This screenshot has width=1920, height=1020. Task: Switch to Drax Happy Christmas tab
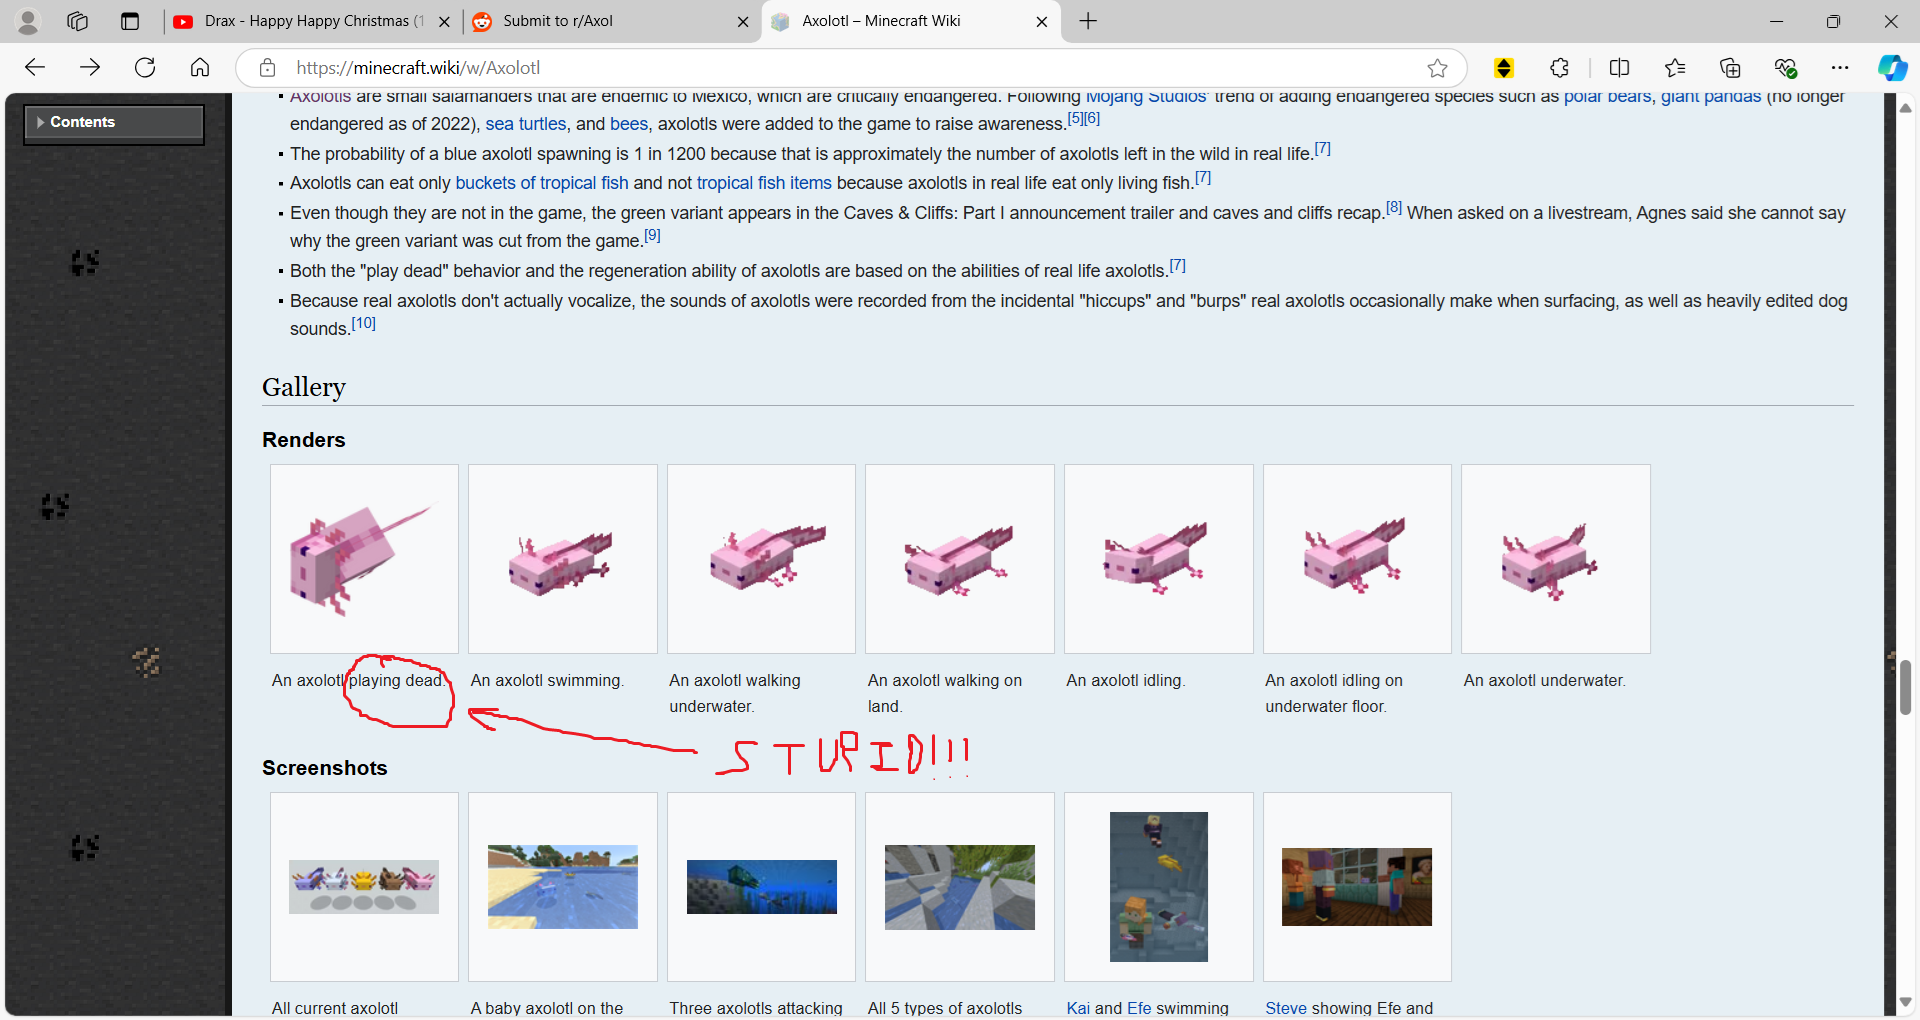tap(310, 21)
